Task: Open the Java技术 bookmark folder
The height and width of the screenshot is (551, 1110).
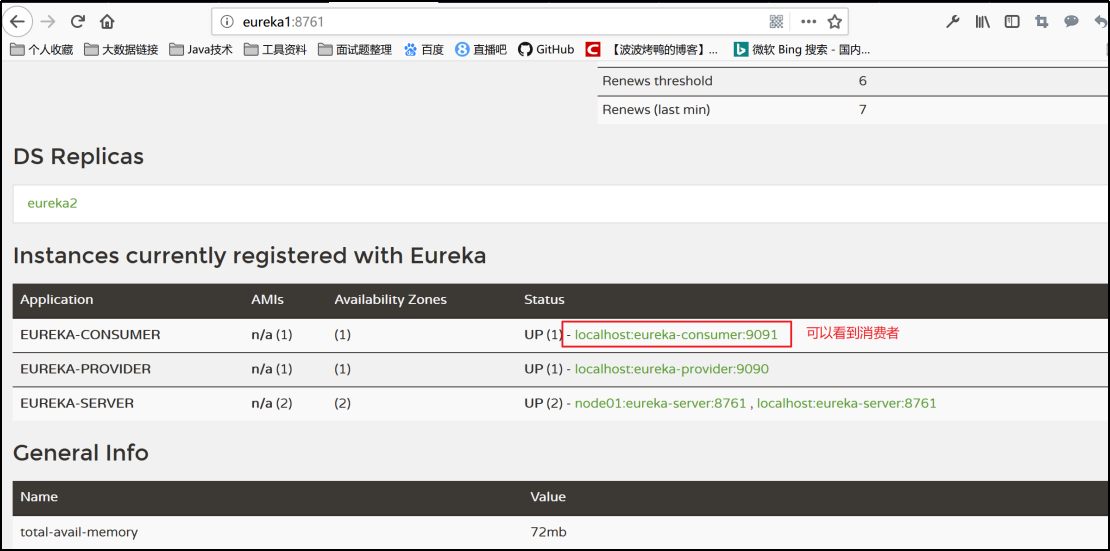Action: point(201,50)
